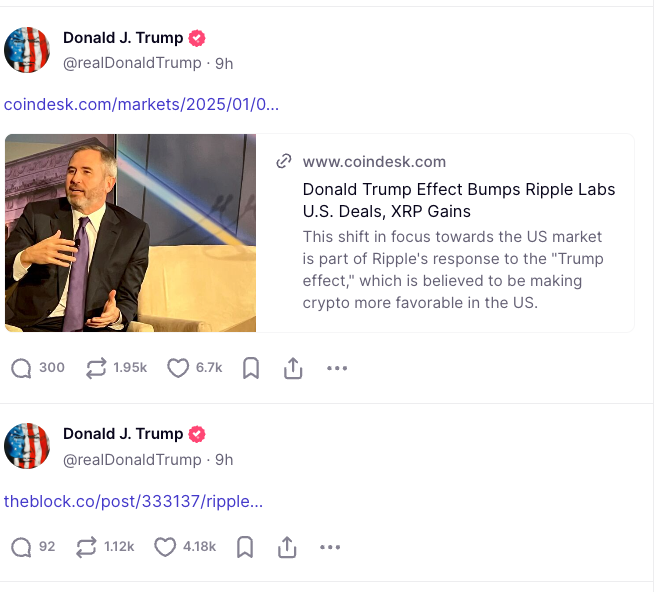This screenshot has height=592, width=669.
Task: Bookmark the theblock.co link post
Action: (245, 547)
